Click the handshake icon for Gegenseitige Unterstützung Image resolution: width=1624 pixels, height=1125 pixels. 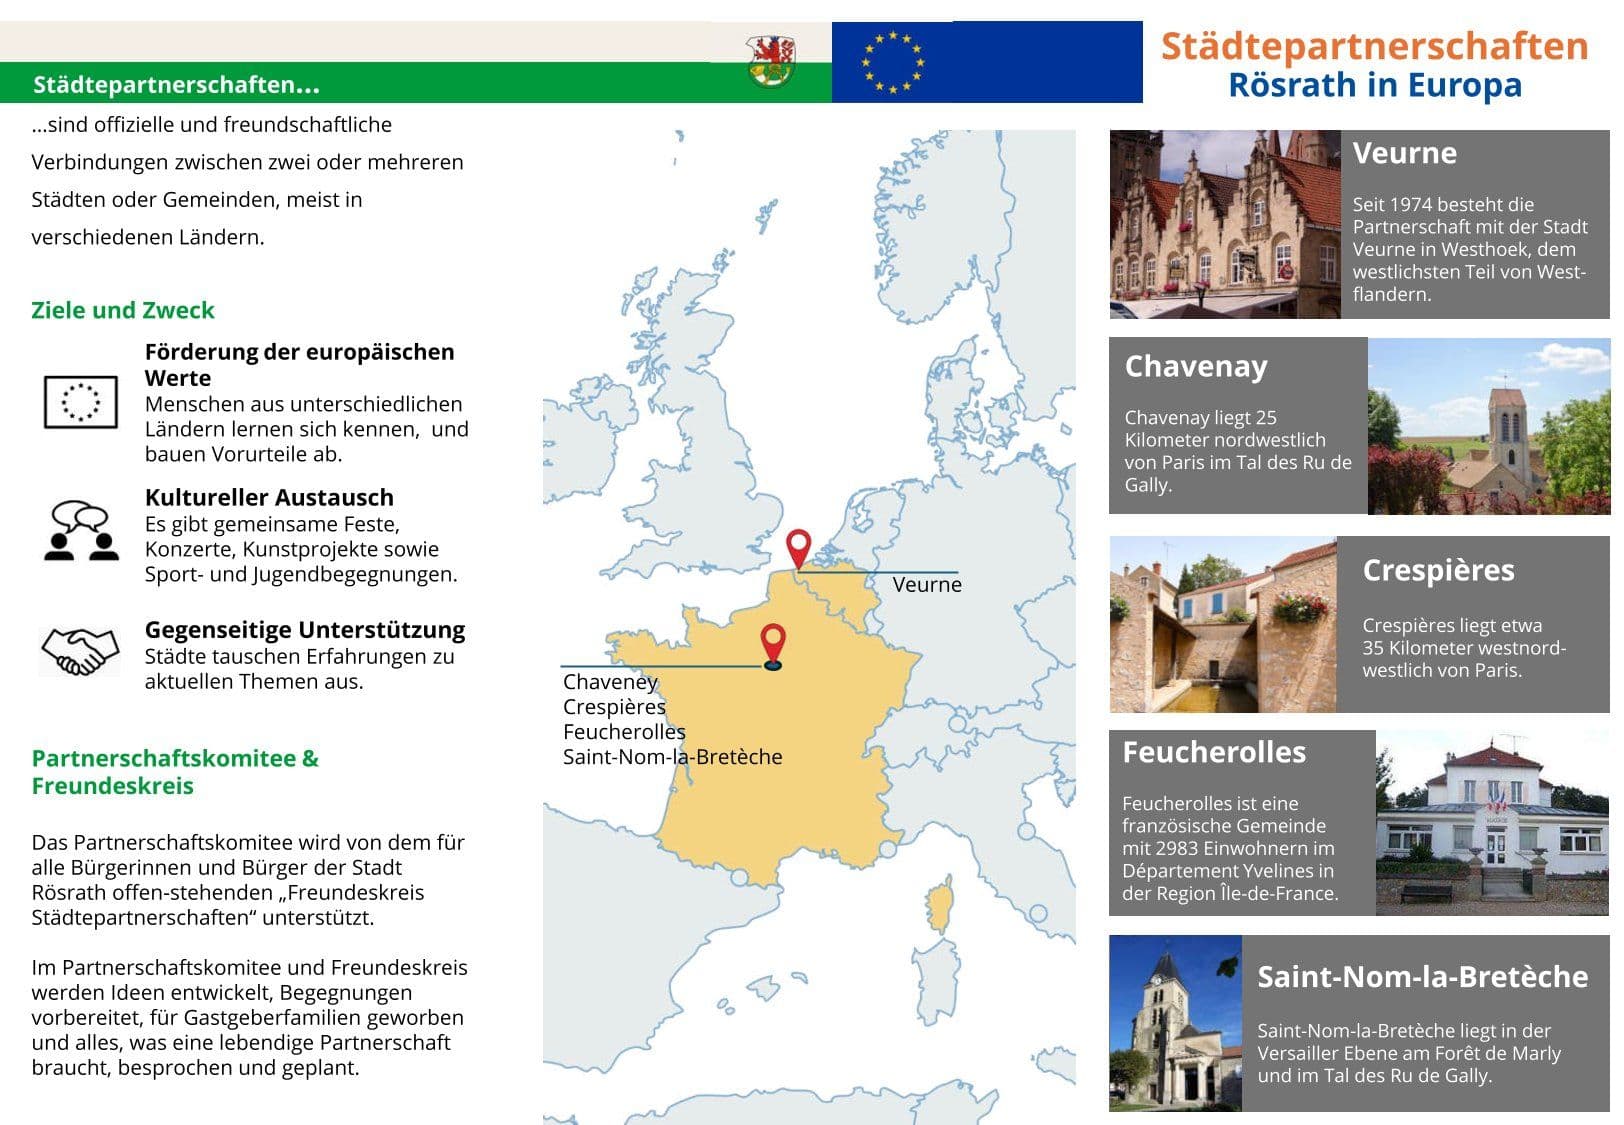pos(80,651)
